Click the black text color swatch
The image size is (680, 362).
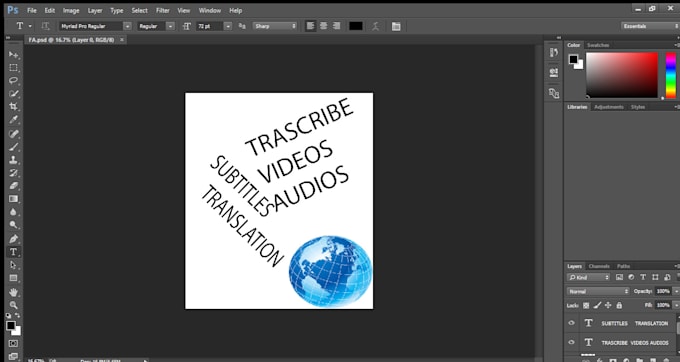(356, 26)
